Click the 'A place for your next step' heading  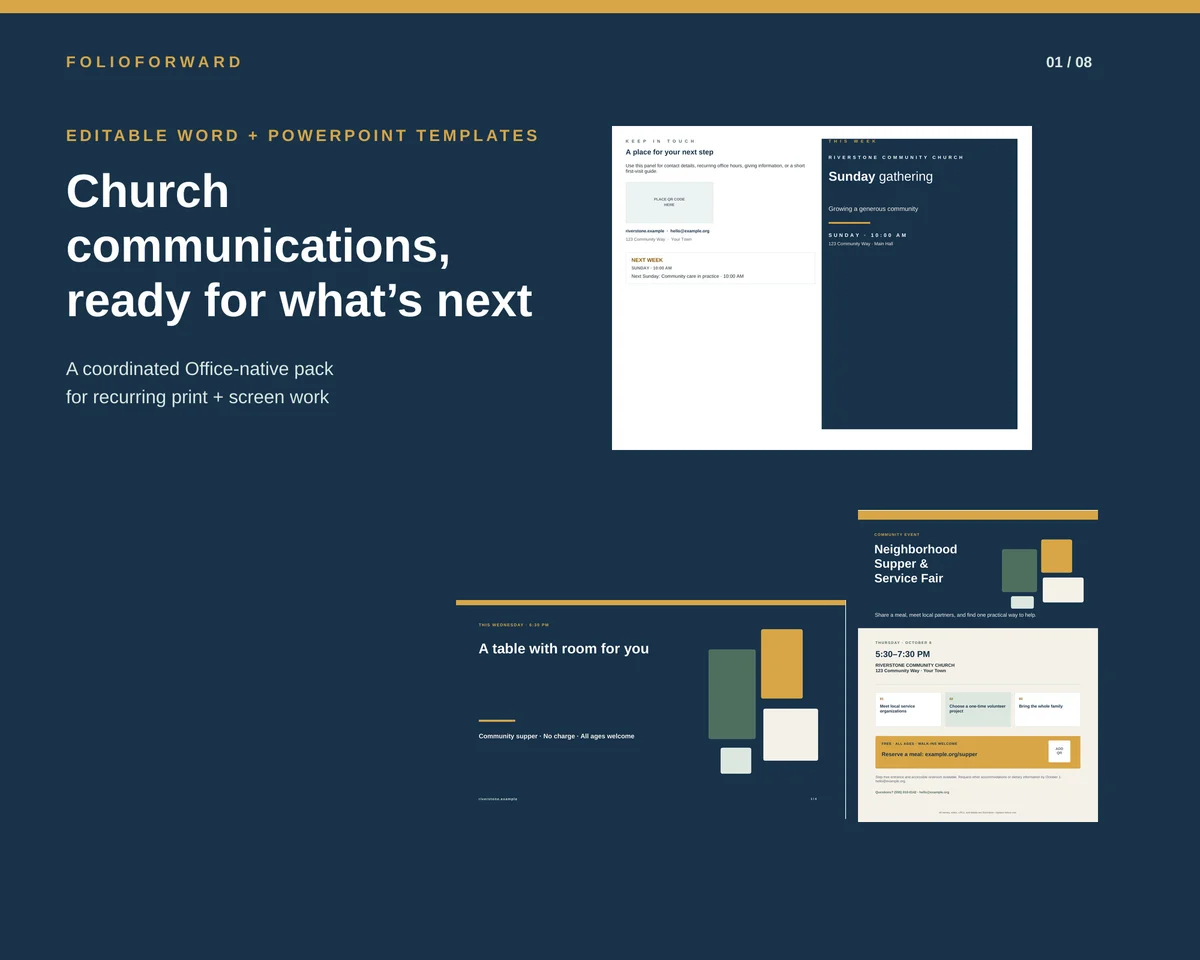[669, 152]
